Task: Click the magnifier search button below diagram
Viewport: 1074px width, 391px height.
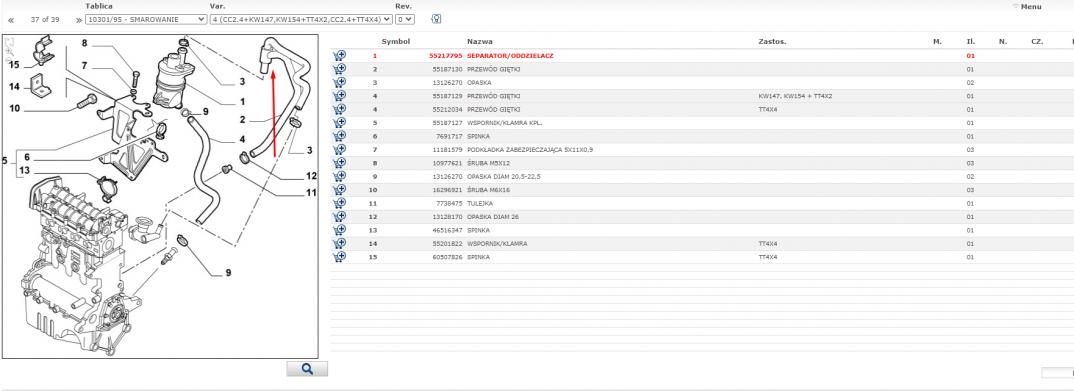Action: click(x=307, y=369)
